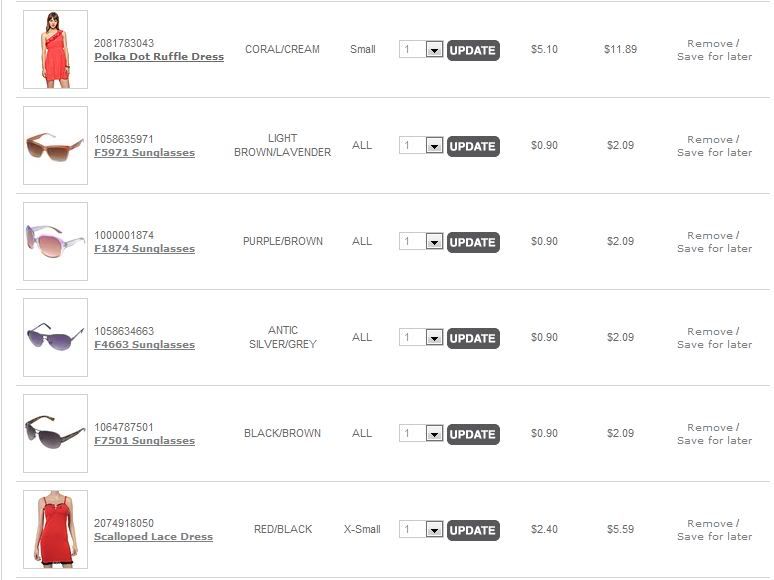
Task: Open the Polka Dot Ruffle Dress thumbnail
Action: (x=55, y=49)
